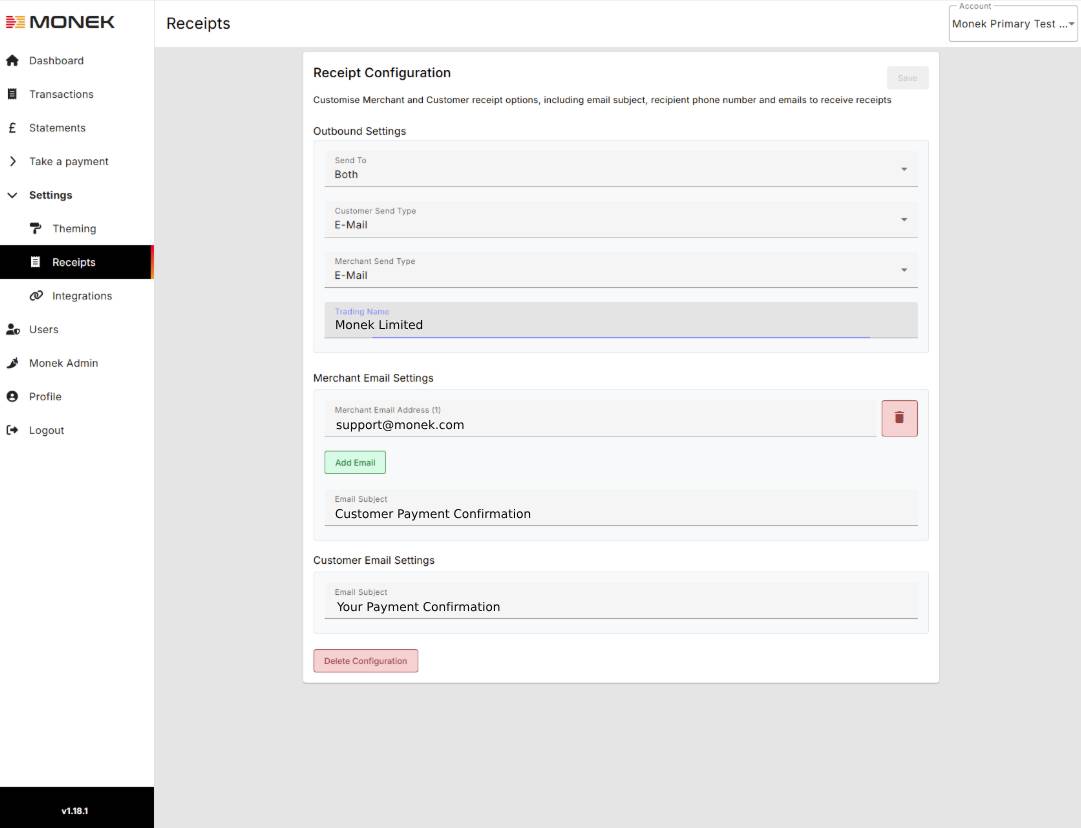Focus the Trading Name field
This screenshot has width=1081, height=828.
pyautogui.click(x=620, y=320)
